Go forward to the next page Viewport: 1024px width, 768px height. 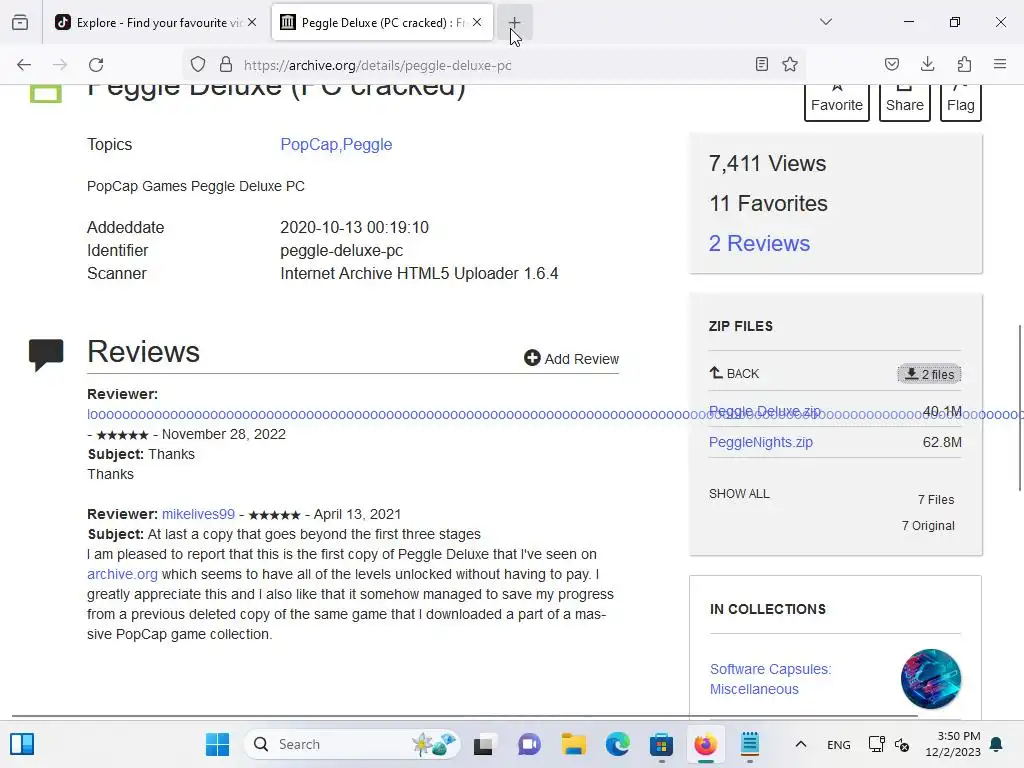tap(60, 64)
